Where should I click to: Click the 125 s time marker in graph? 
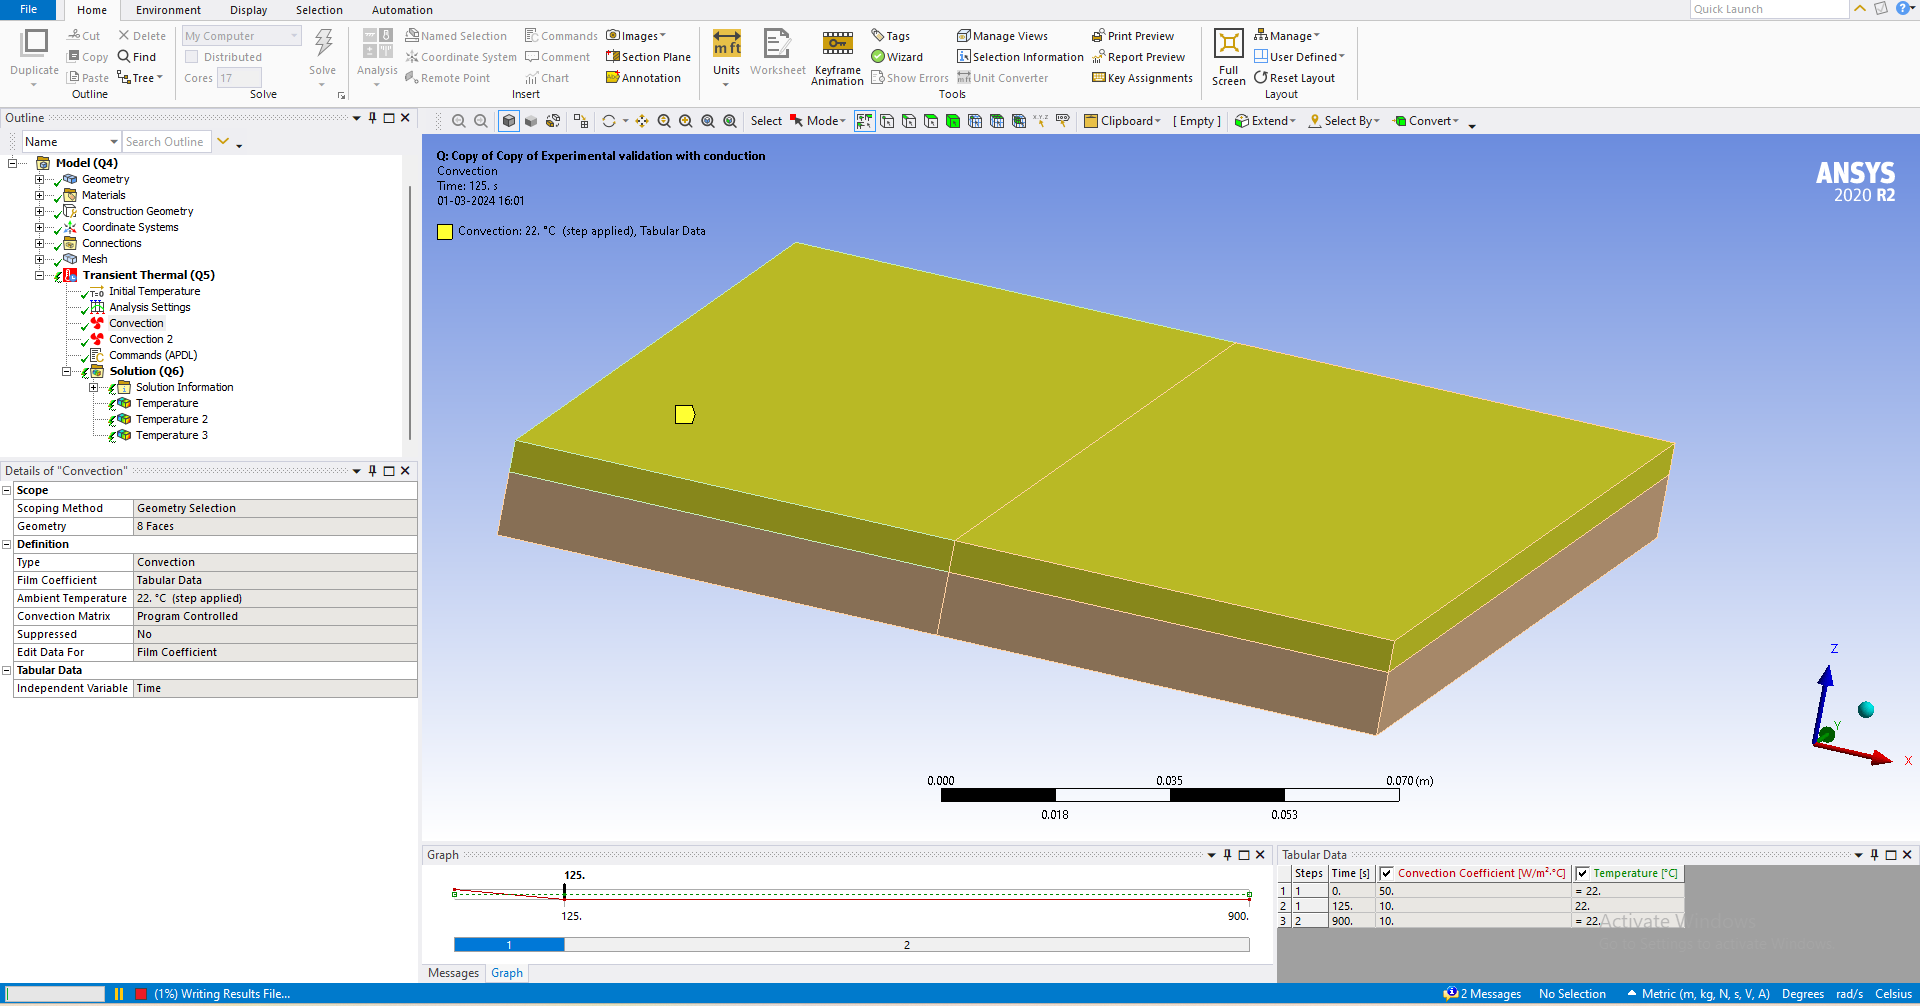(565, 892)
